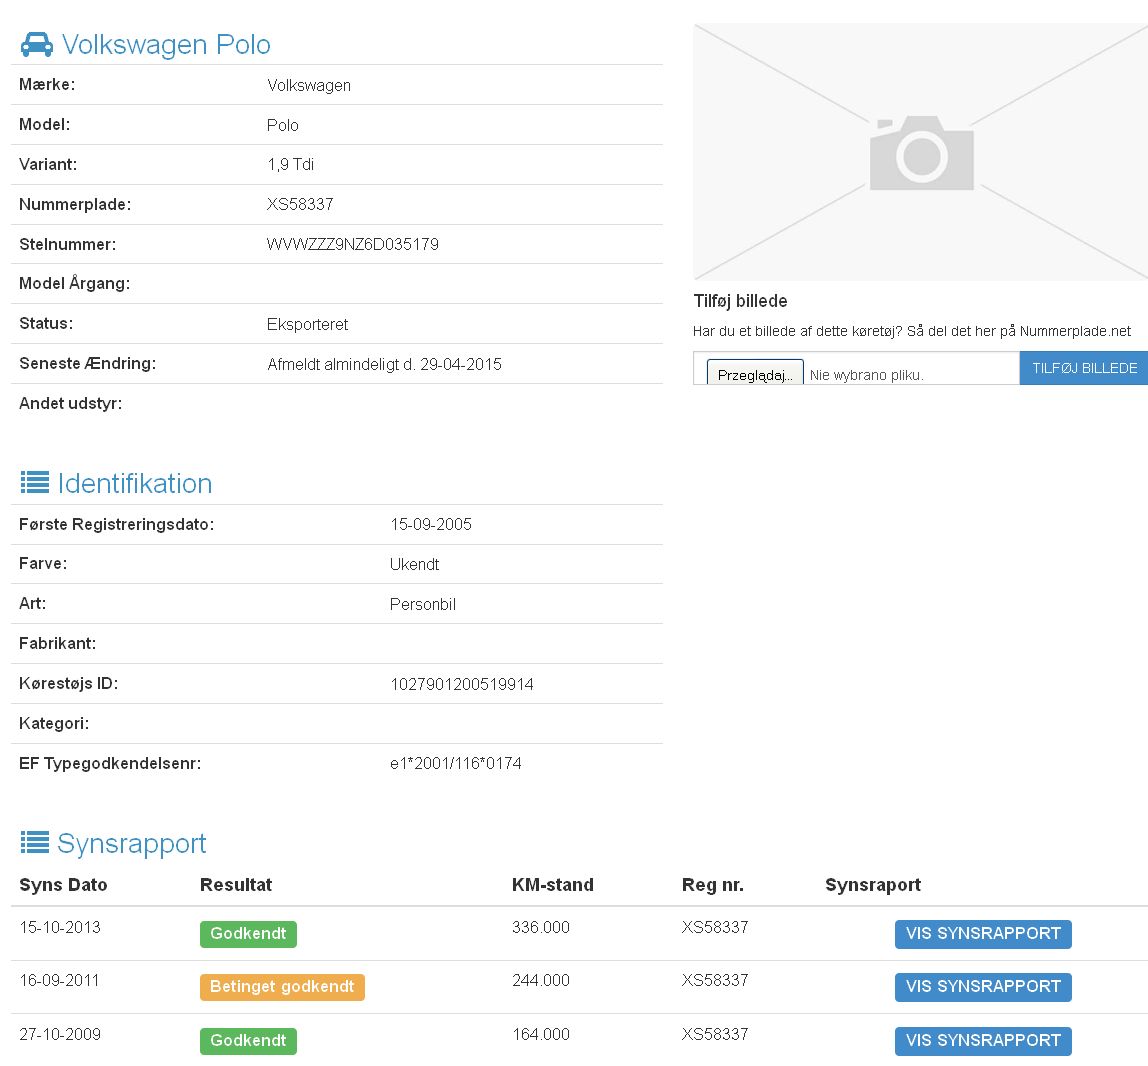Click the Personbil value in the Art row
This screenshot has height=1066, width=1148.
[x=422, y=604]
